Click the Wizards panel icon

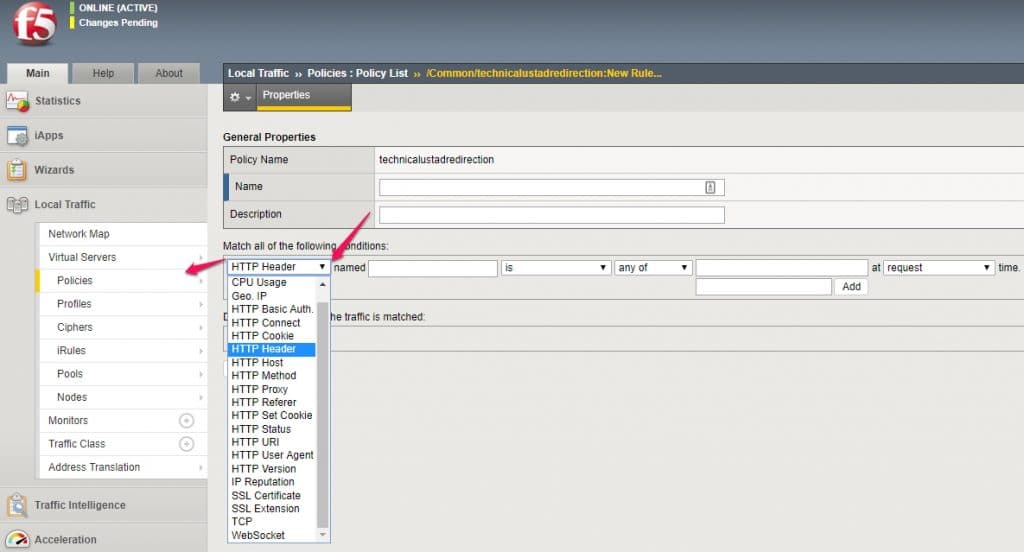(17, 170)
